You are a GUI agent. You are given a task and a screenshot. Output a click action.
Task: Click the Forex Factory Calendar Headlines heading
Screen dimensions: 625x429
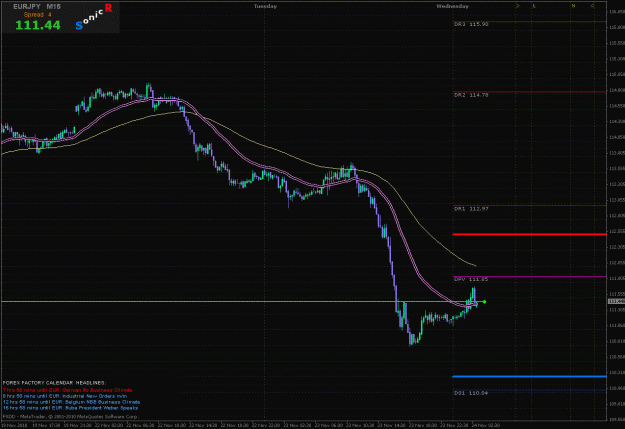click(x=54, y=383)
